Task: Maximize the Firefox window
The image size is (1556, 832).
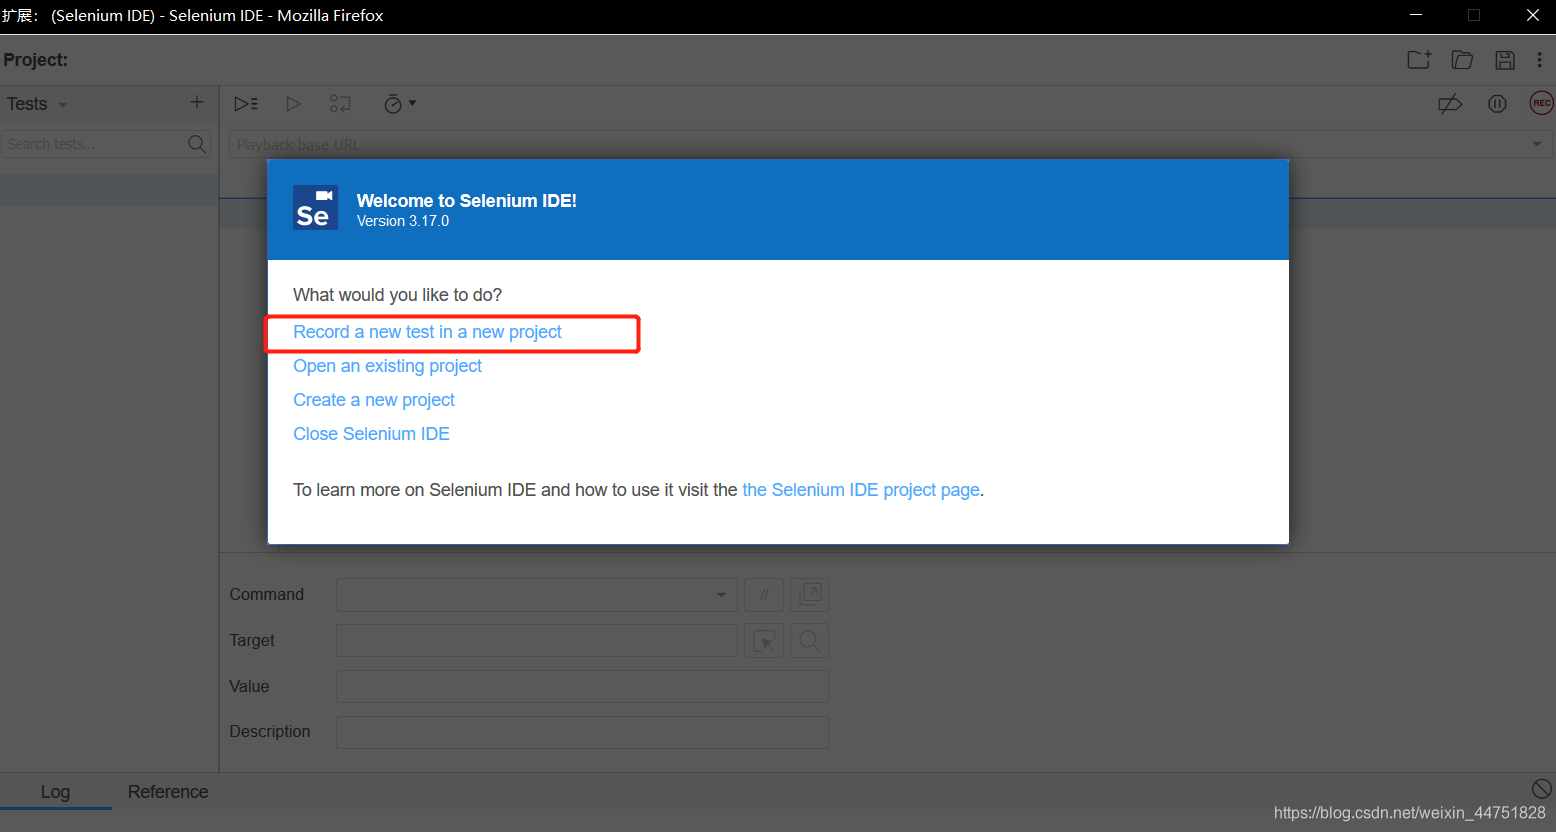Action: point(1473,15)
